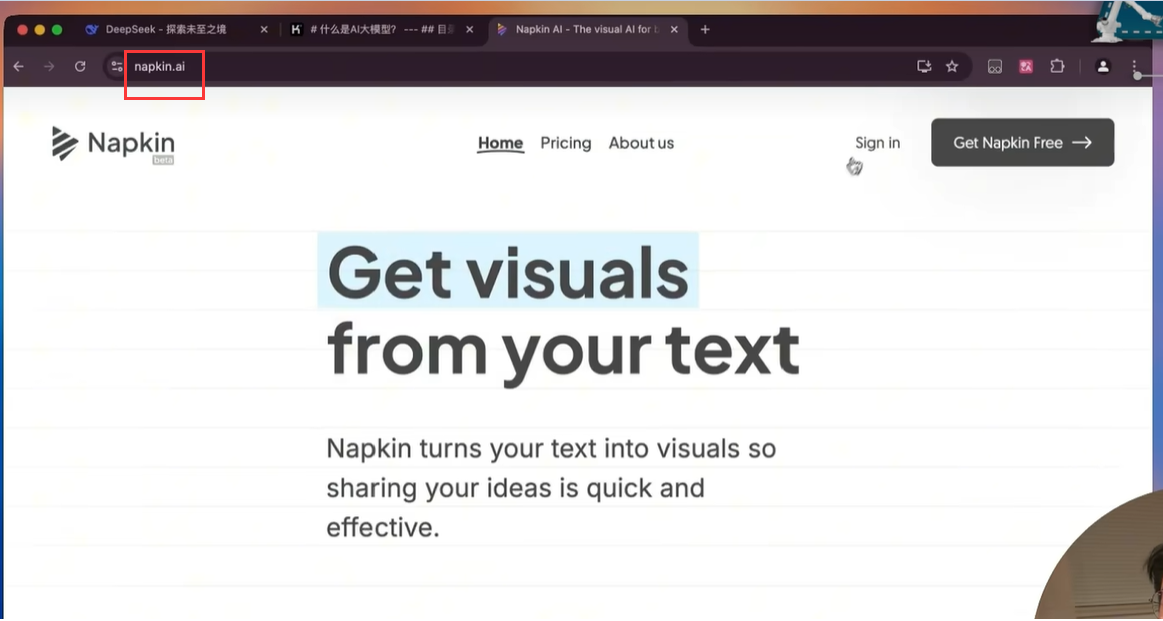Image resolution: width=1163 pixels, height=621 pixels.
Task: Click the browser back arrow
Action: click(19, 67)
